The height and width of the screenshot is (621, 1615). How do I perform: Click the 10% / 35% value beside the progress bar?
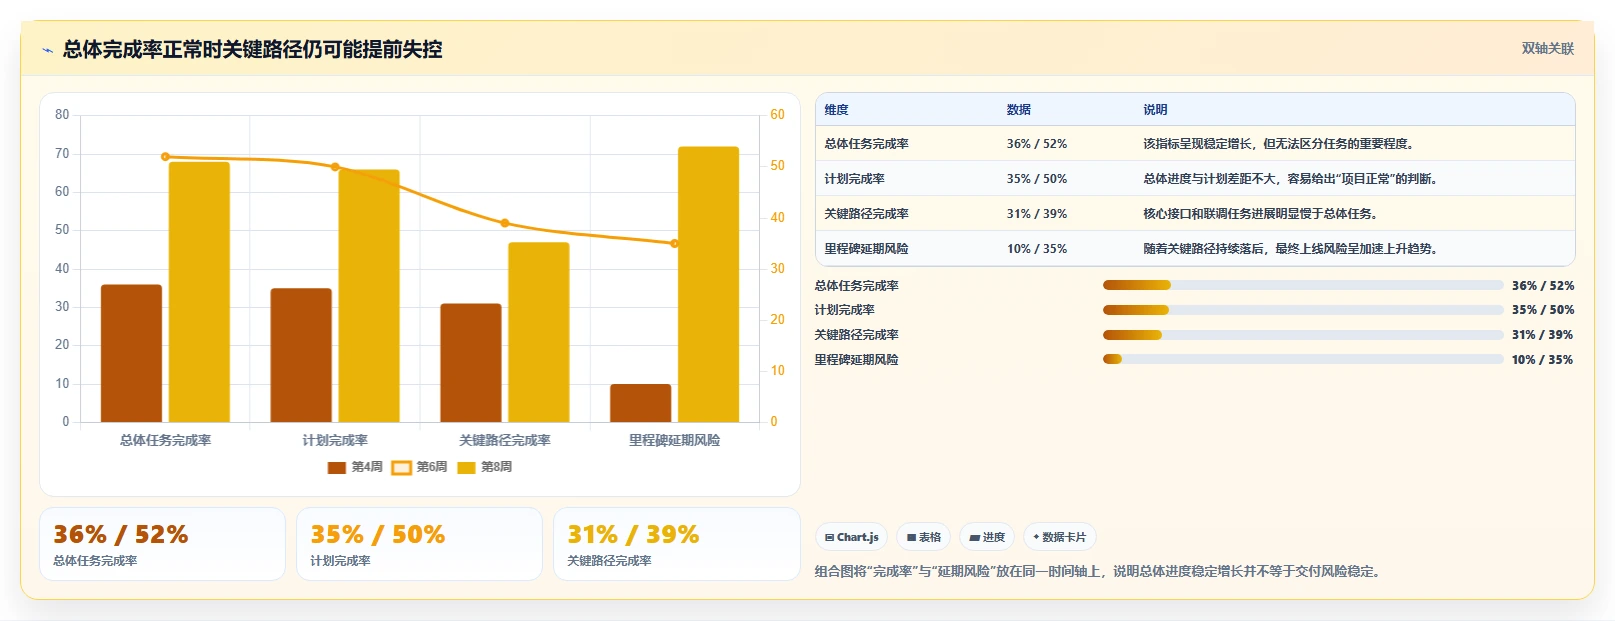[x=1543, y=360]
